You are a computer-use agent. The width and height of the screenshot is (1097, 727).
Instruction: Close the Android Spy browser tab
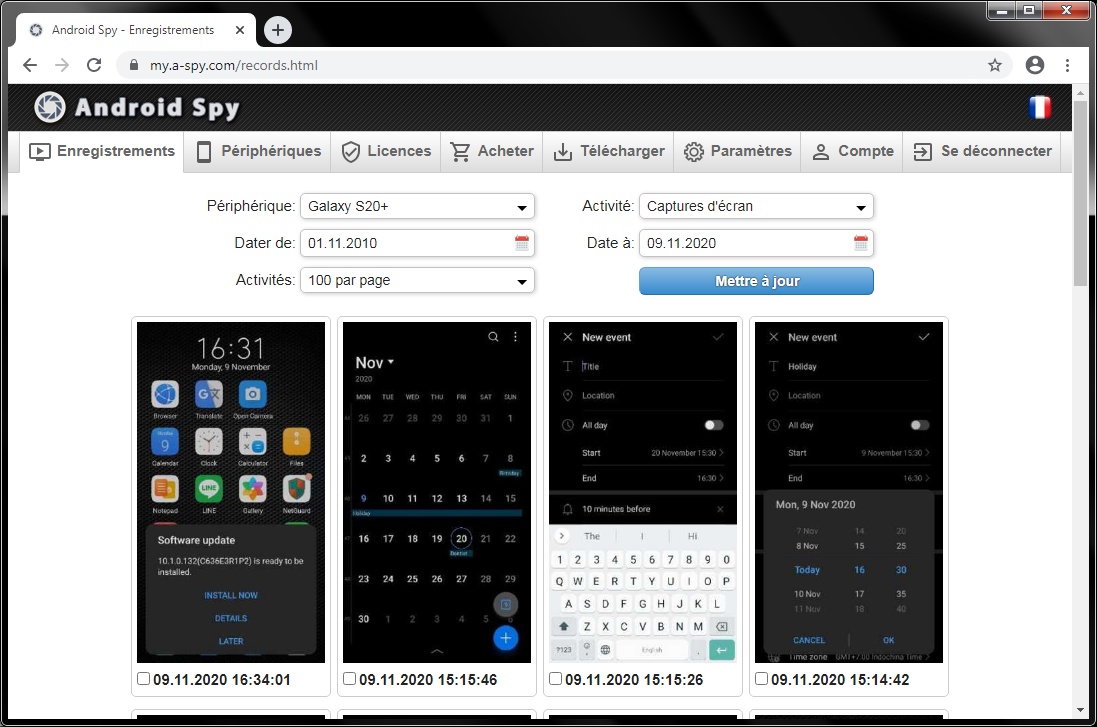(240, 30)
